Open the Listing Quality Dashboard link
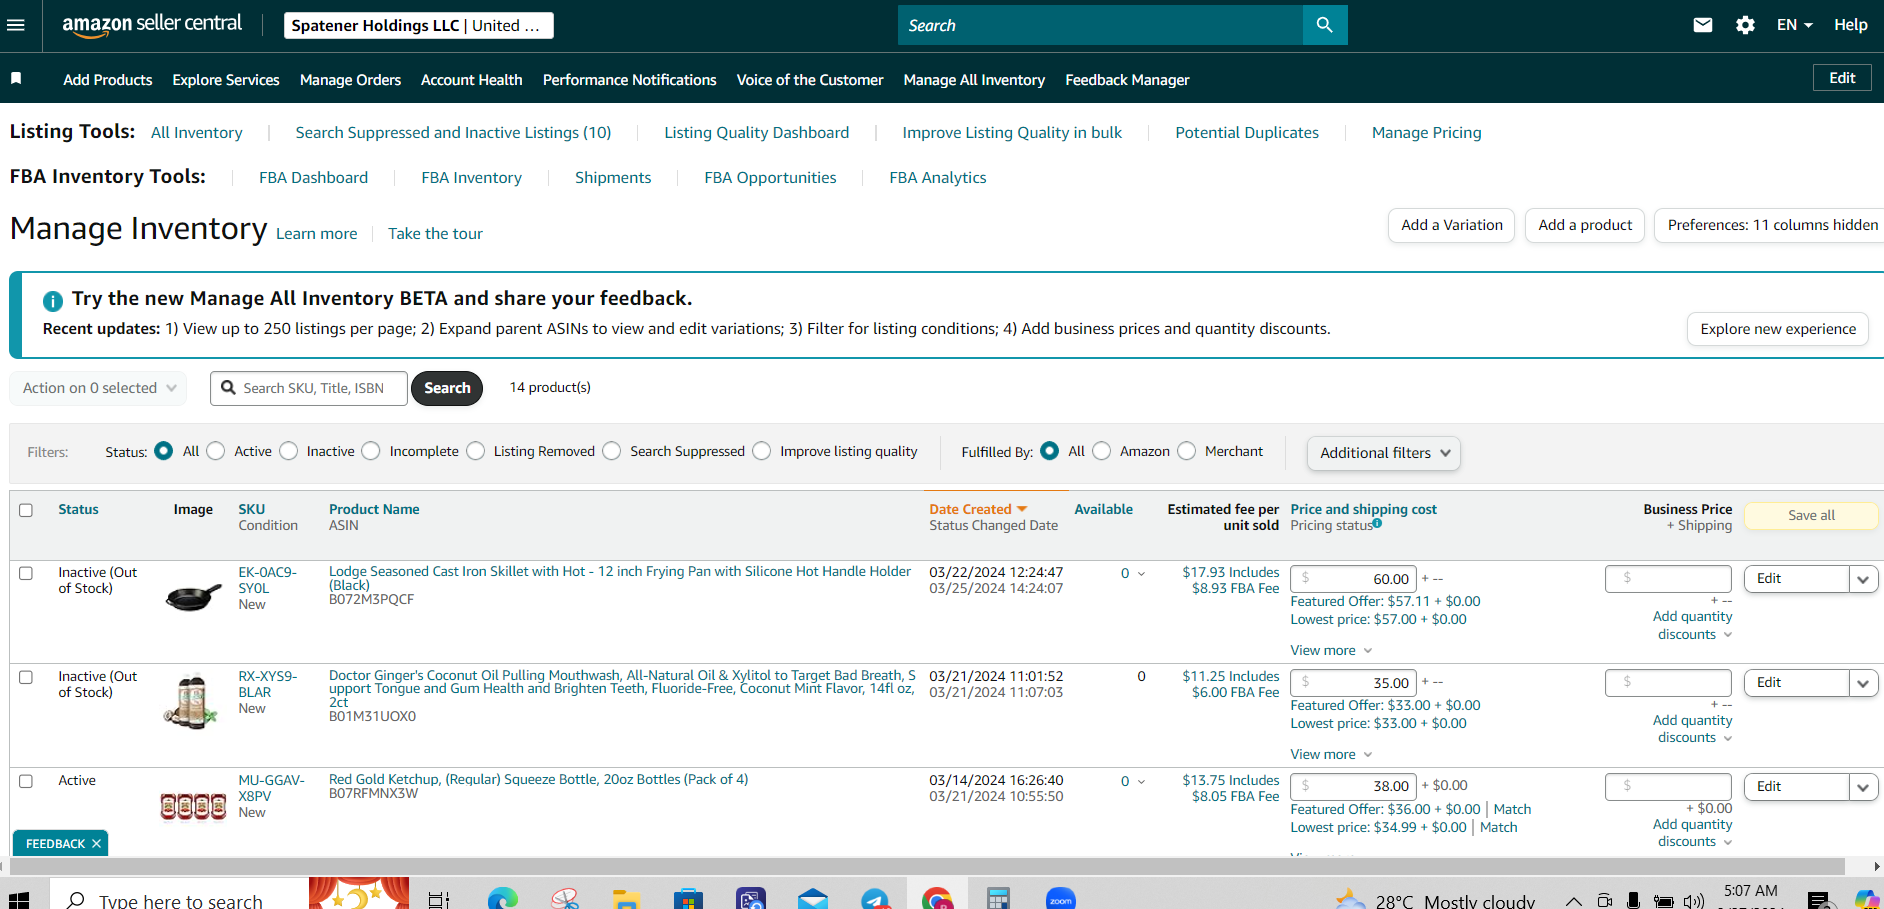 click(756, 133)
